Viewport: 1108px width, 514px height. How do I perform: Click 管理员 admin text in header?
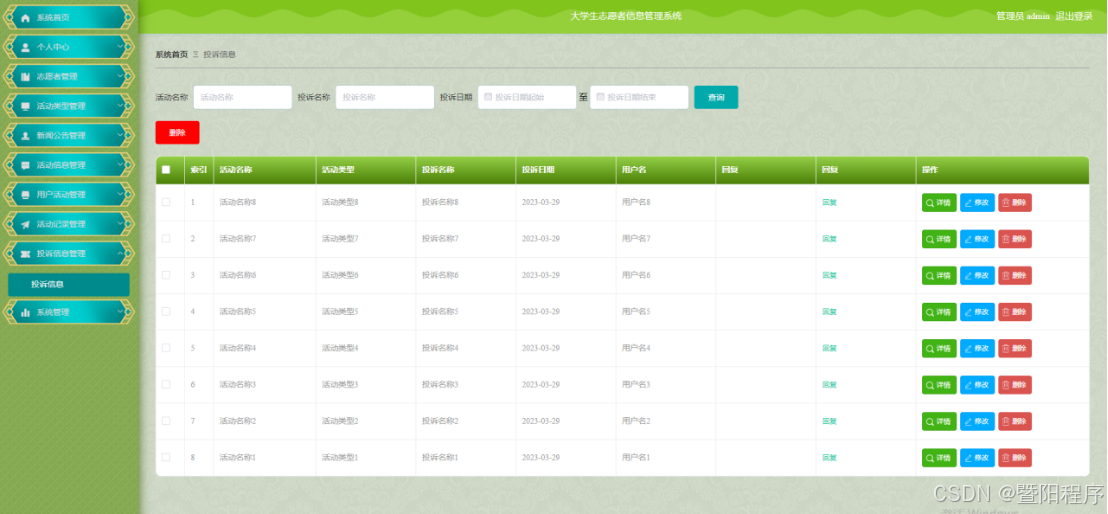(x=1022, y=16)
